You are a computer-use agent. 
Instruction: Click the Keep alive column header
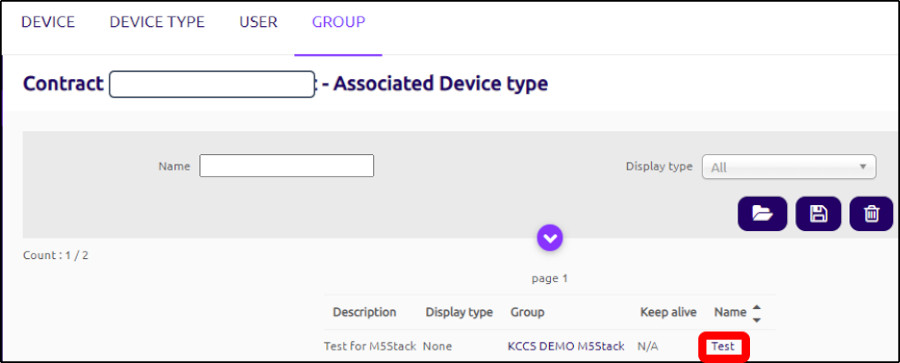click(668, 312)
